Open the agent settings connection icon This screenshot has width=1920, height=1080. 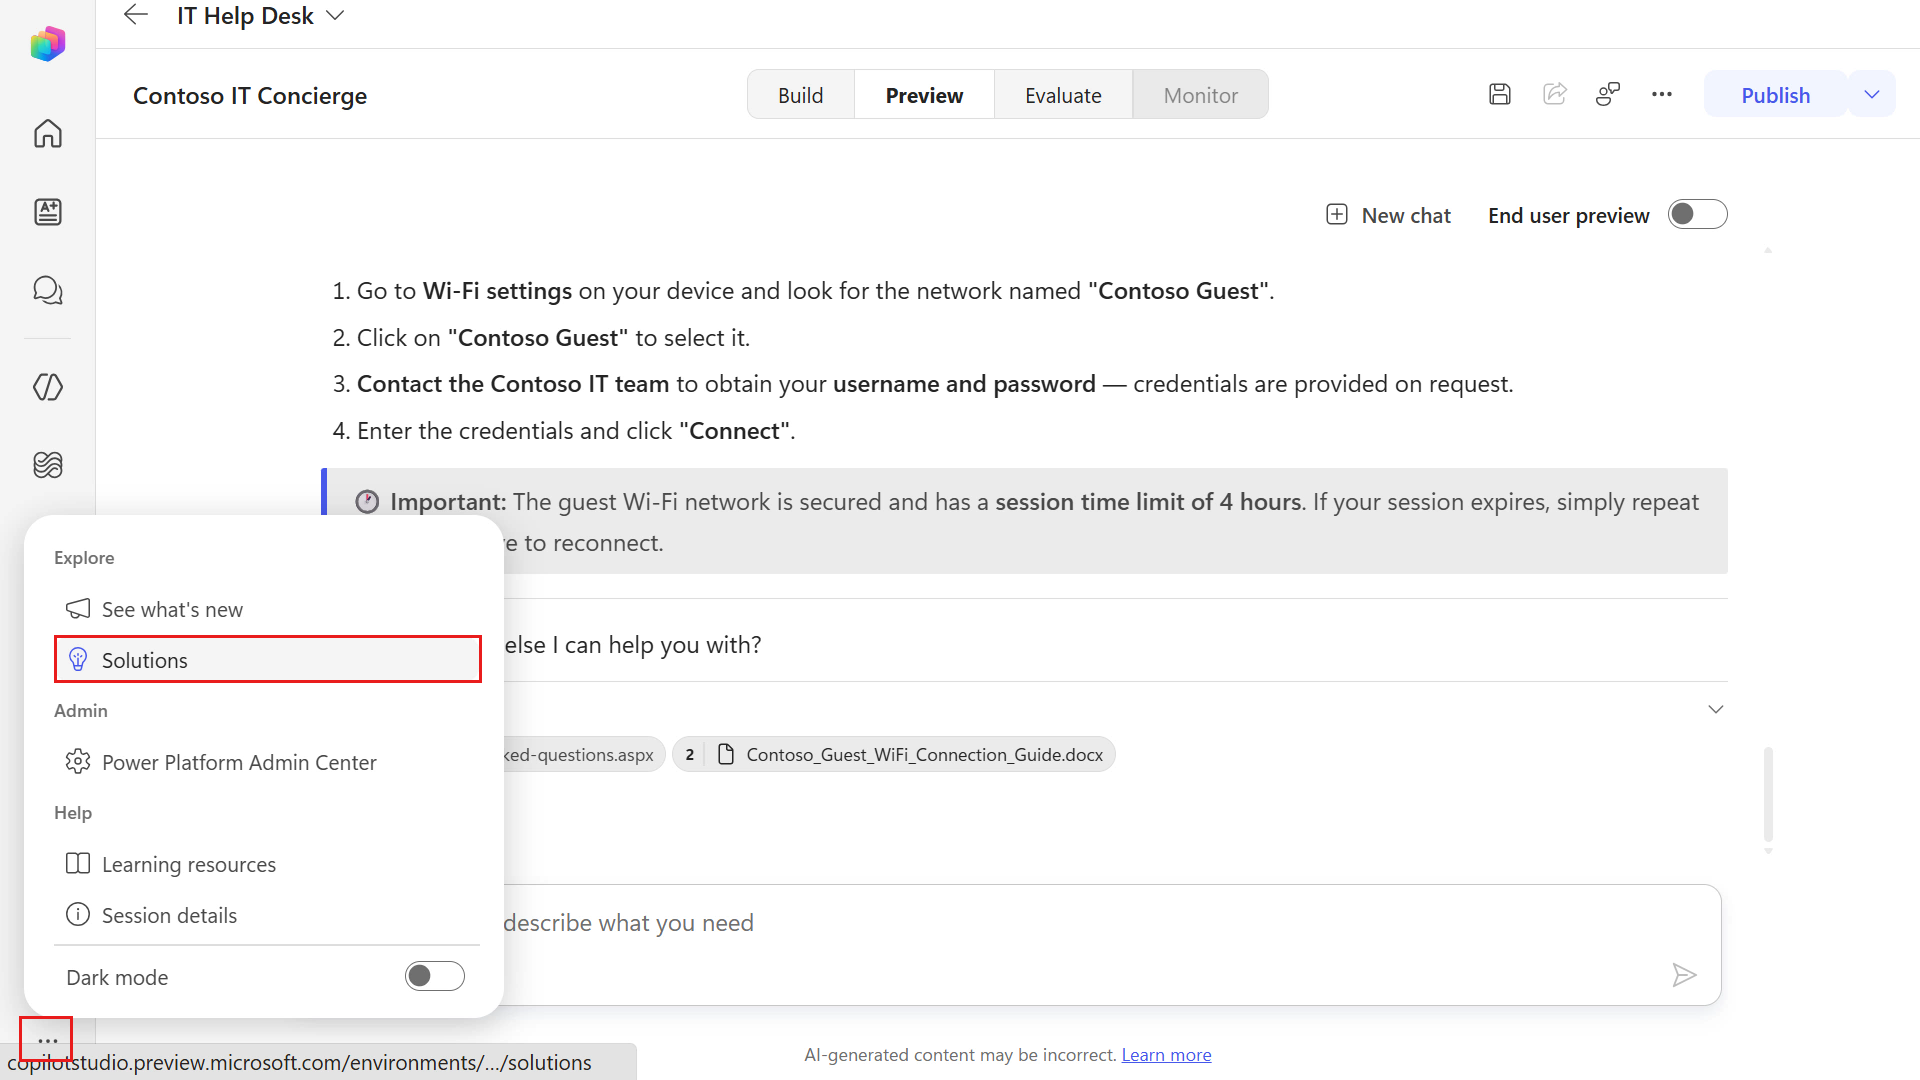point(1607,94)
